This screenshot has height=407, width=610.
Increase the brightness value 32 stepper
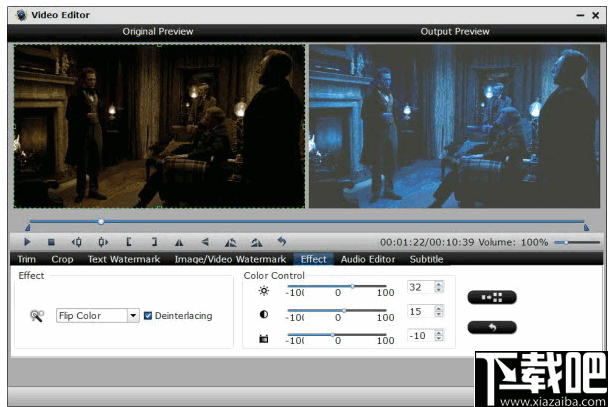tap(439, 284)
